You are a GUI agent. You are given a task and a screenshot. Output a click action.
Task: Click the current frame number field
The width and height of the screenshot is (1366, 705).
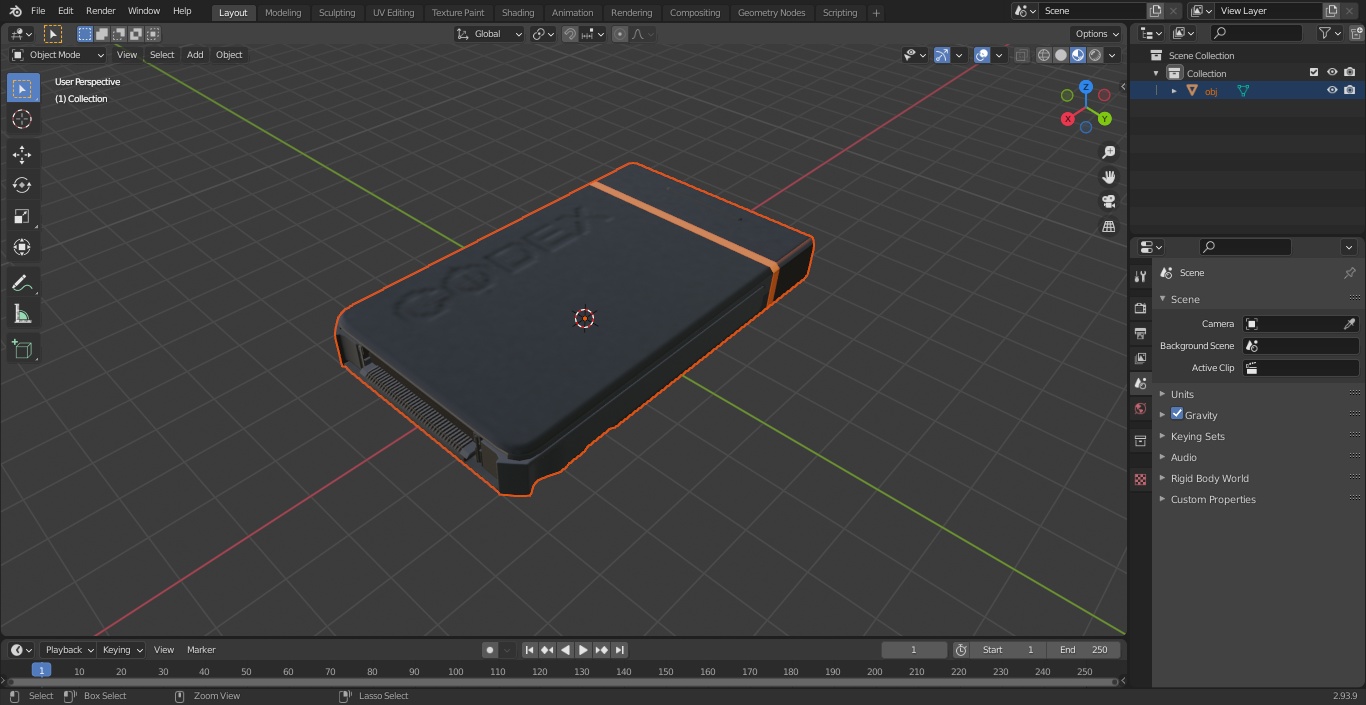pos(914,650)
